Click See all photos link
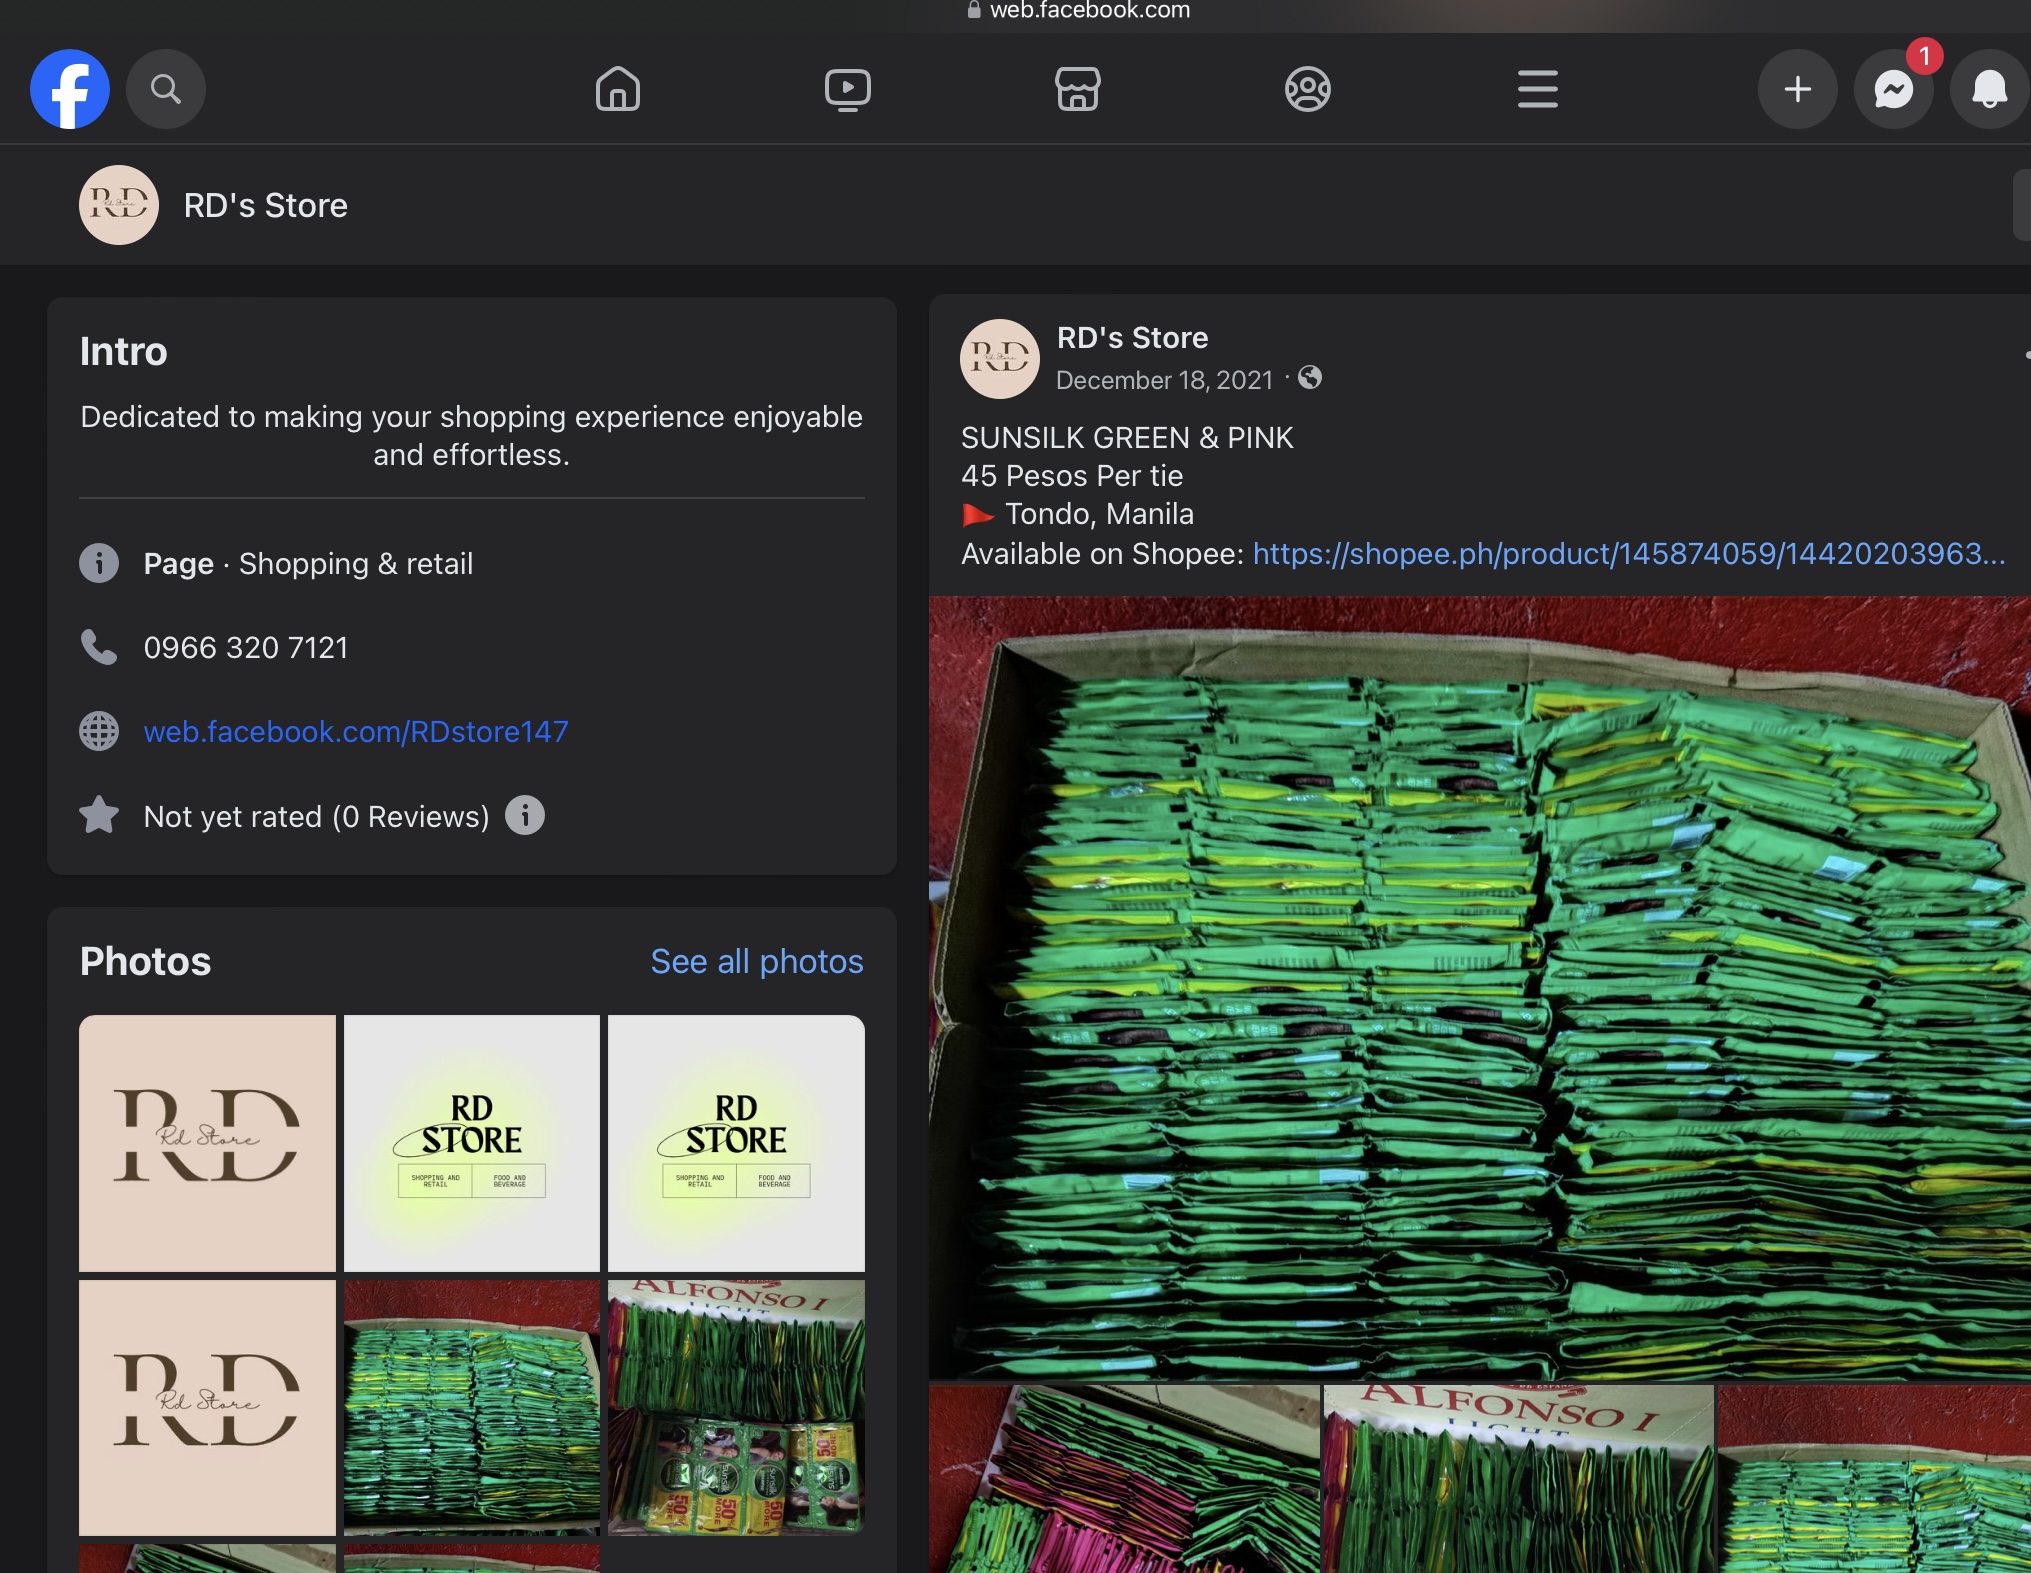Viewport: 2031px width, 1573px height. click(x=756, y=961)
